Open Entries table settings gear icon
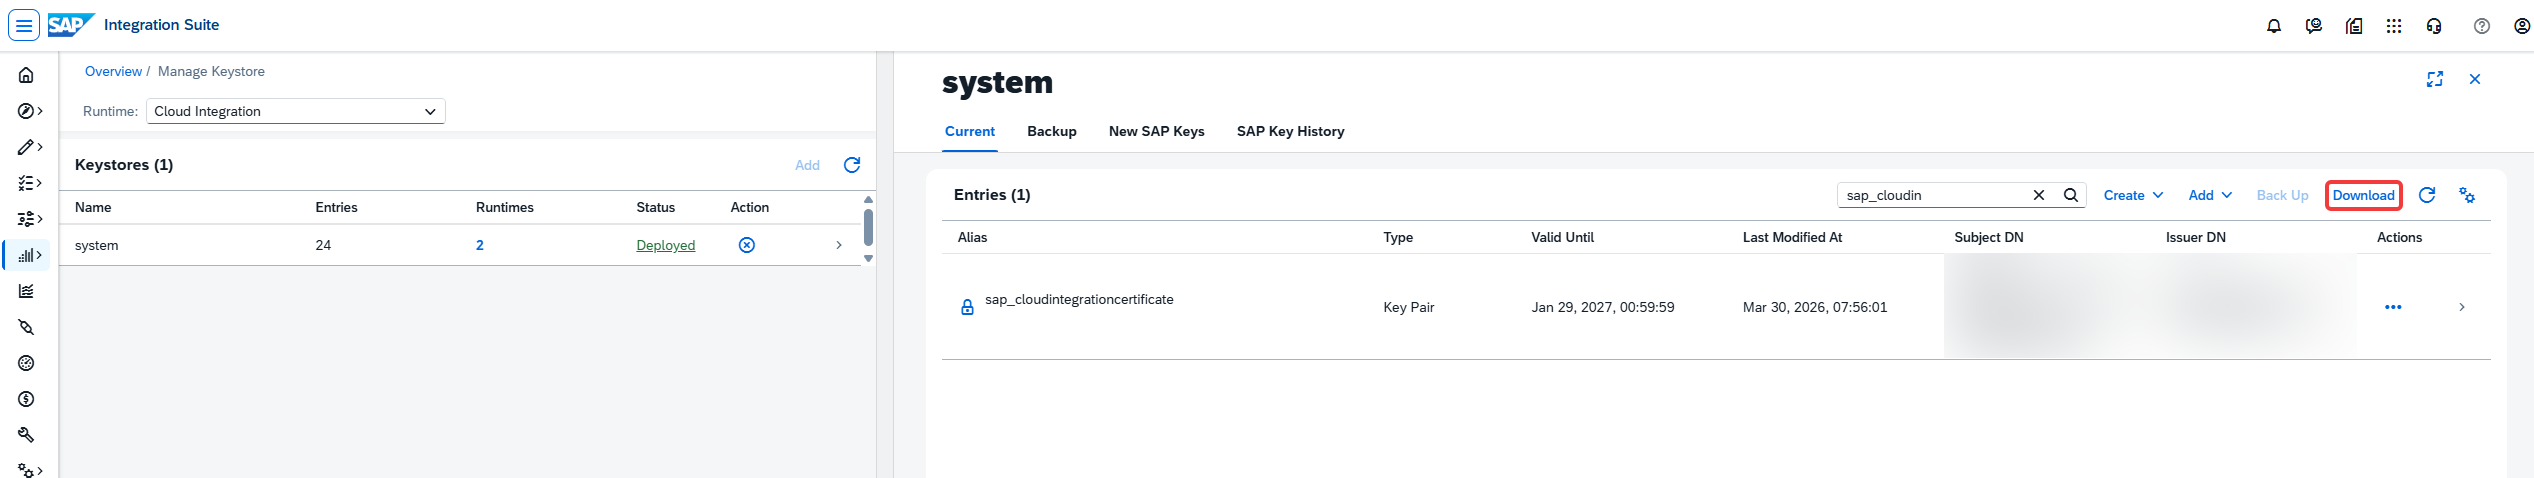Image resolution: width=2534 pixels, height=478 pixels. tap(2467, 195)
